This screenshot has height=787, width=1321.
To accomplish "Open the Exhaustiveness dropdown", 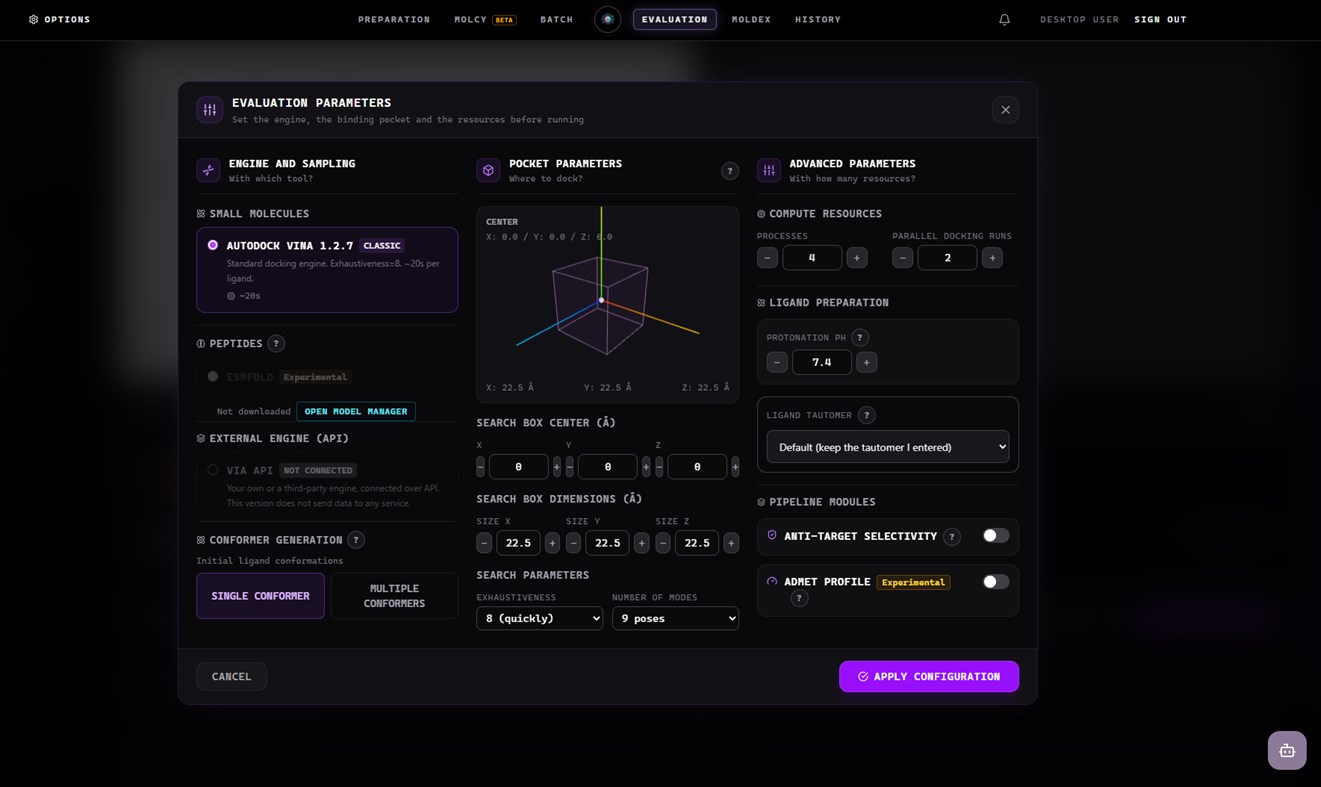I will coord(540,618).
